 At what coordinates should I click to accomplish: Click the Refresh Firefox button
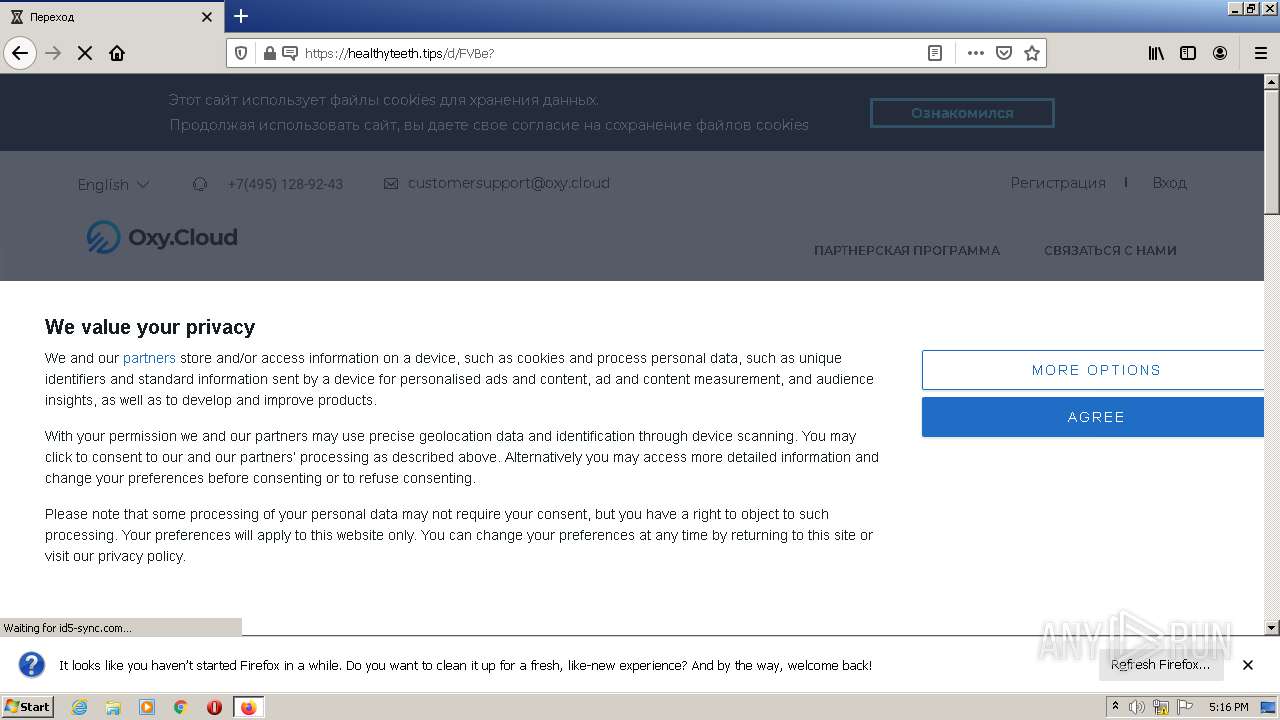[1160, 665]
